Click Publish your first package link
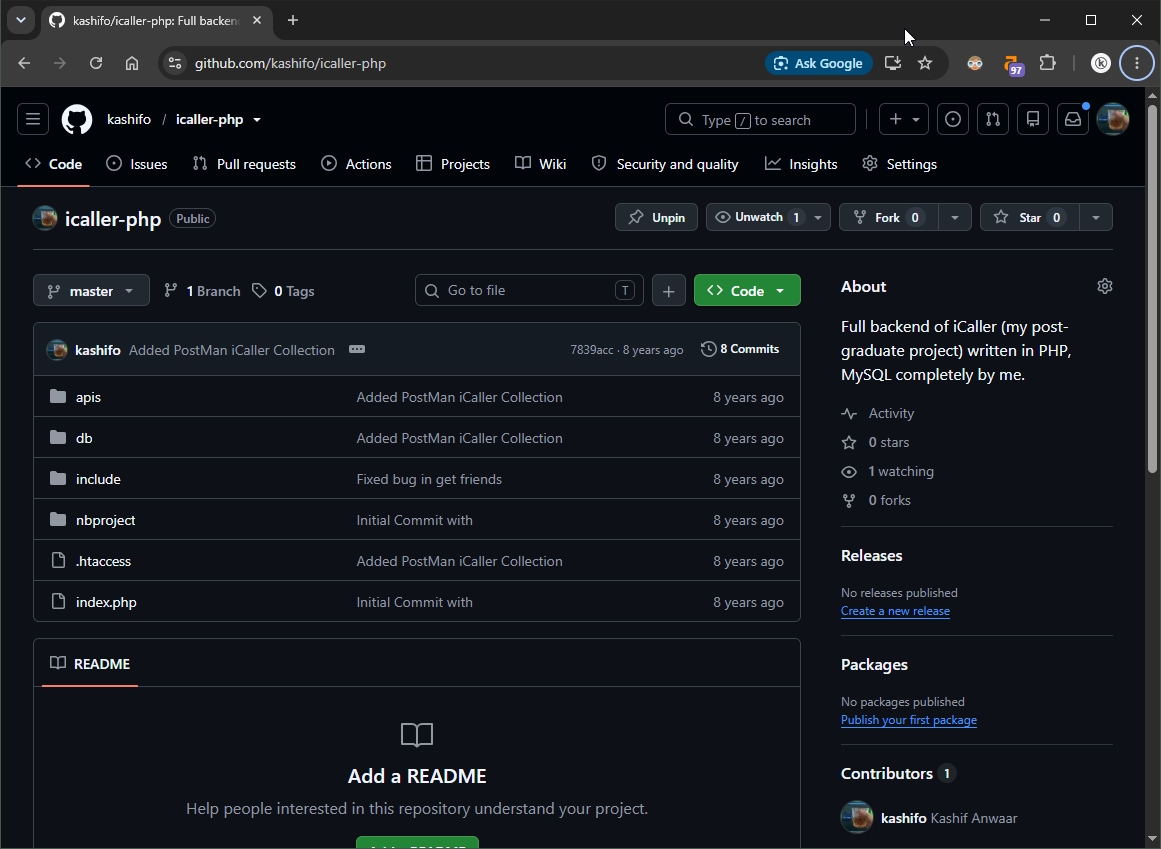 [909, 720]
